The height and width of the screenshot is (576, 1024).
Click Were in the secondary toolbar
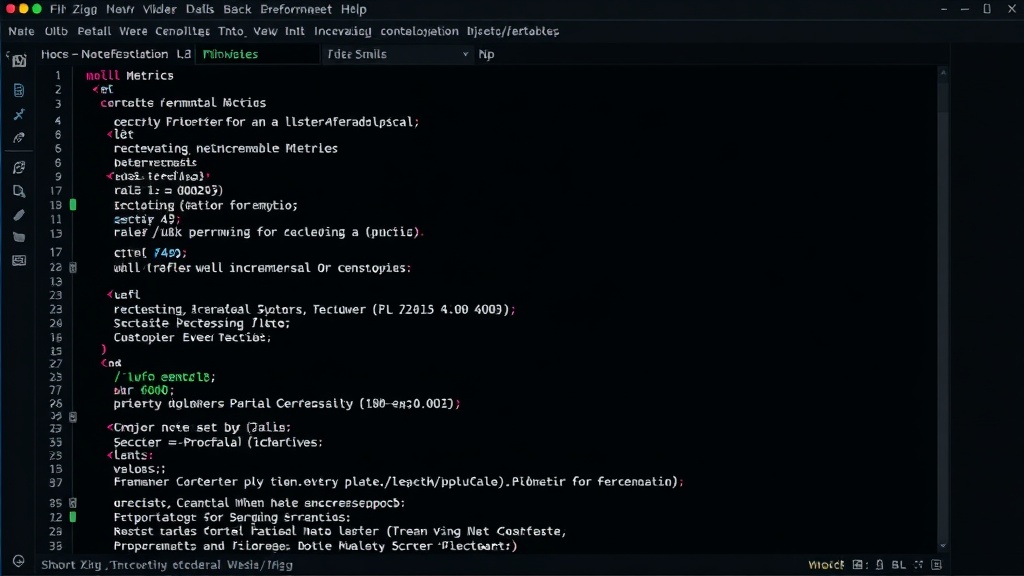point(133,31)
